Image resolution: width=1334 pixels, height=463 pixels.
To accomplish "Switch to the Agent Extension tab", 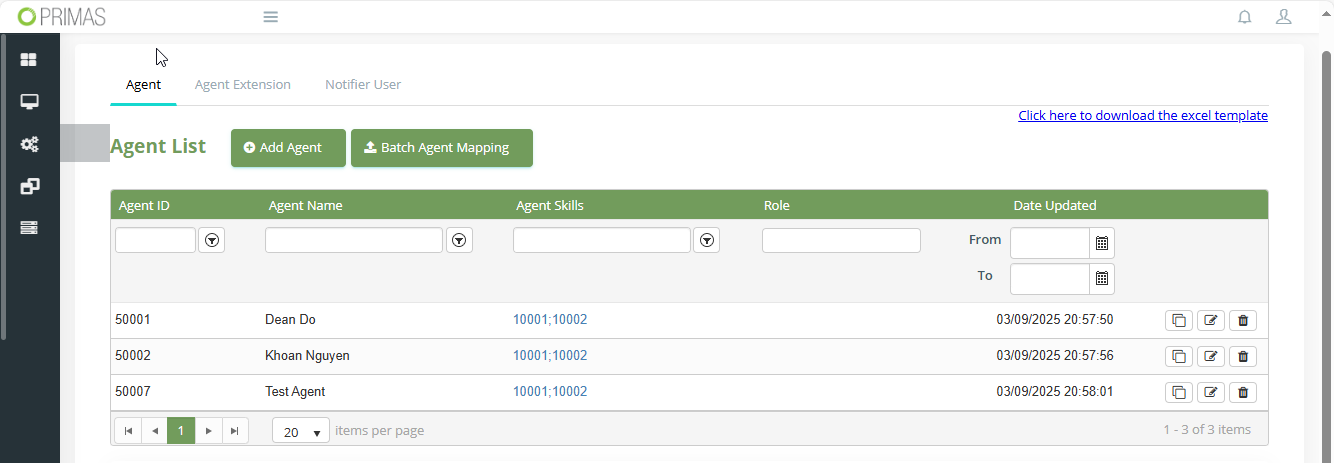I will click(x=243, y=85).
